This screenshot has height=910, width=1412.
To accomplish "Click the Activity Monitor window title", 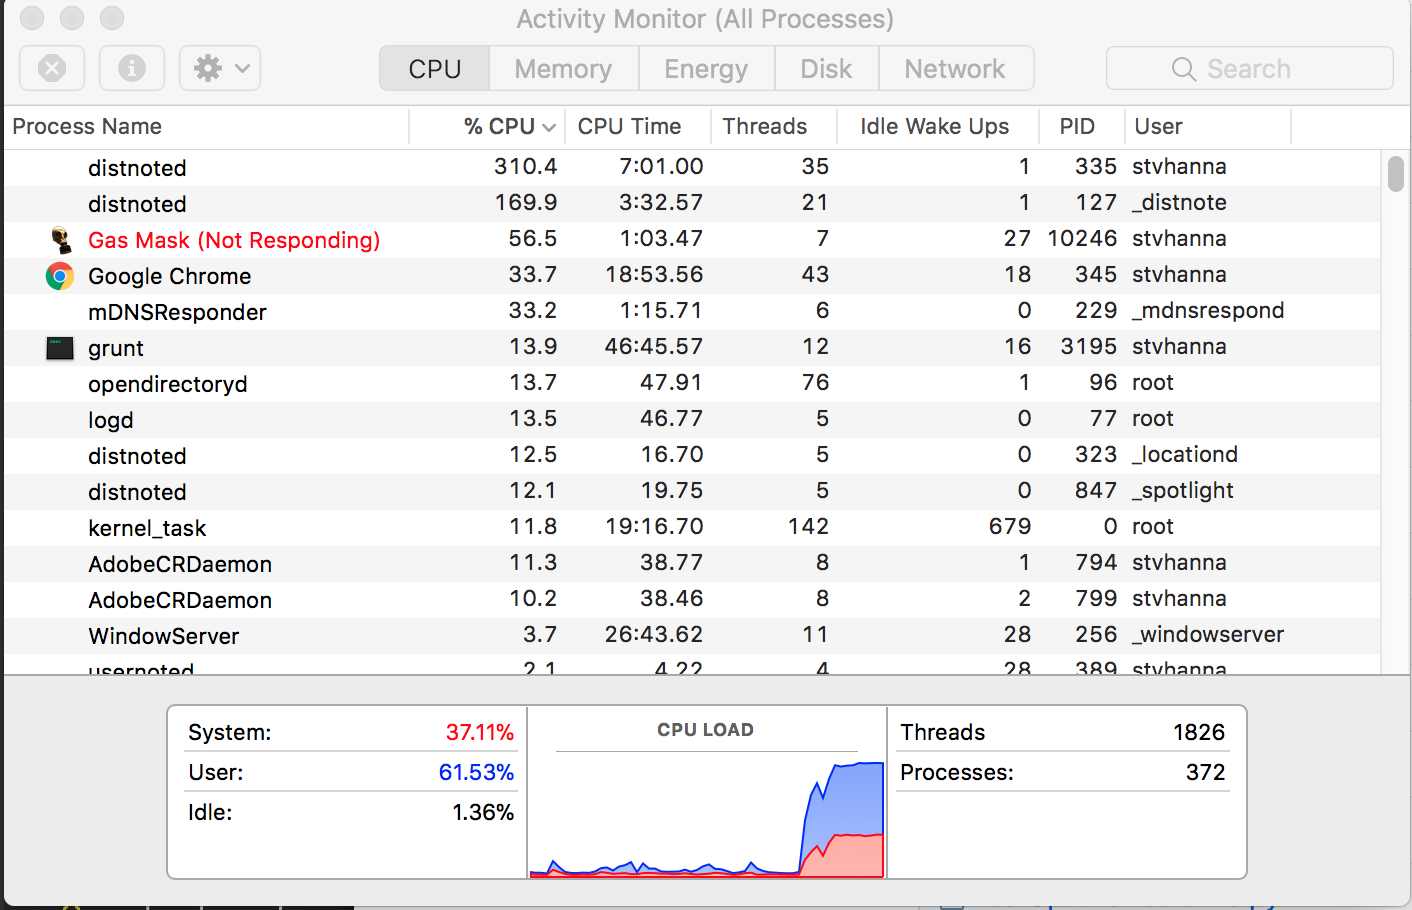I will [705, 19].
